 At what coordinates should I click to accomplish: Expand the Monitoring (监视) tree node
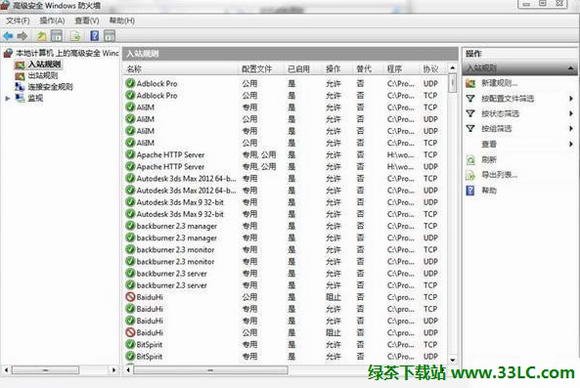7,98
